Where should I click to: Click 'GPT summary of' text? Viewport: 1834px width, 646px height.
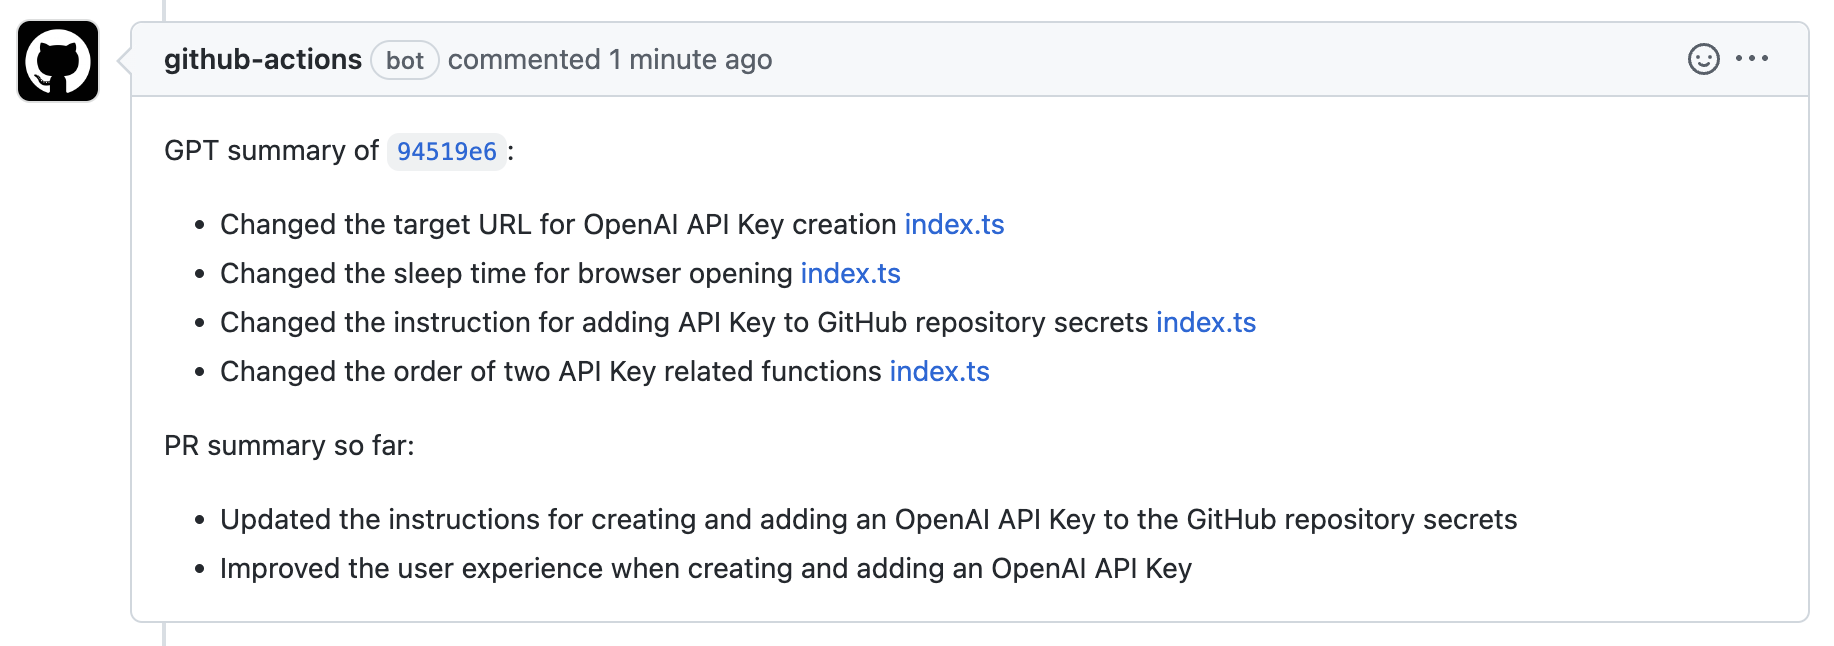tap(271, 151)
